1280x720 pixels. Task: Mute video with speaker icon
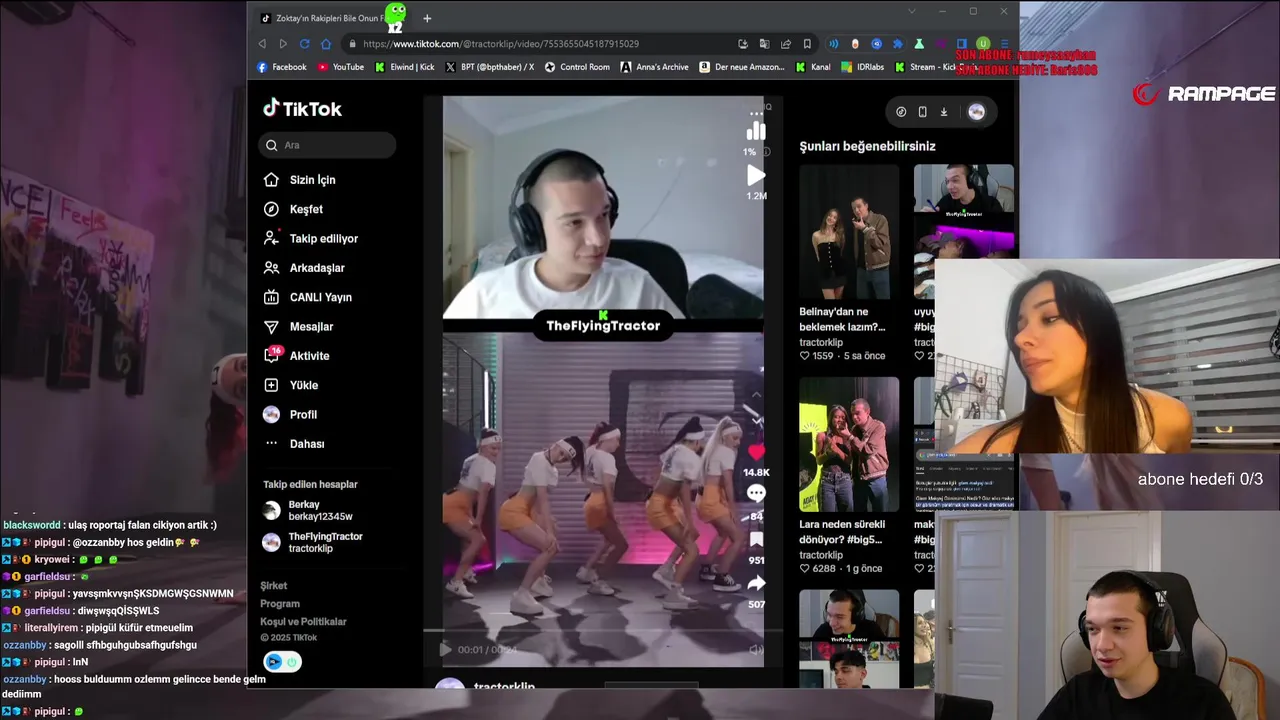tap(756, 650)
